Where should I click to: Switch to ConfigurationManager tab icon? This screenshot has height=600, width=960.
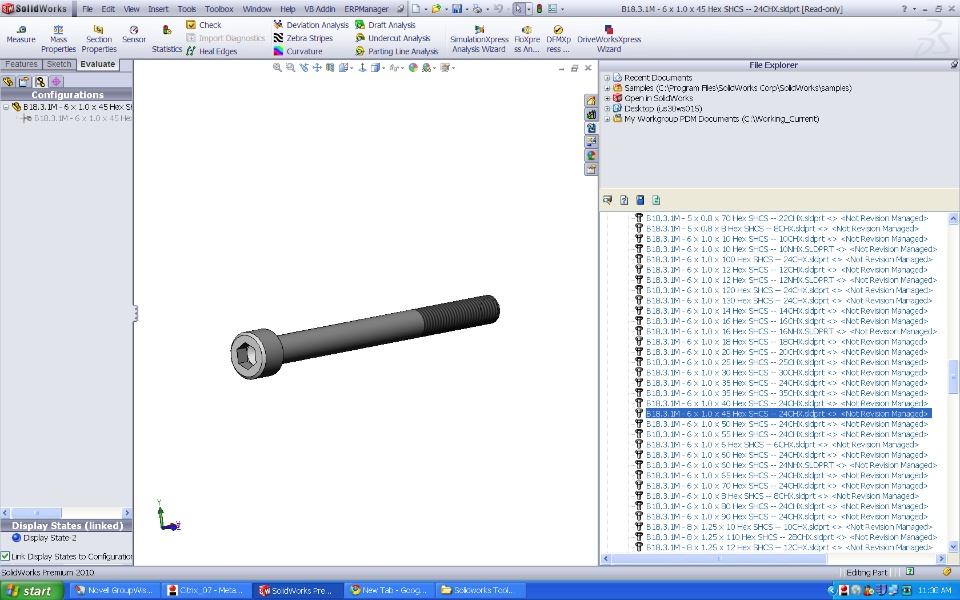(40, 81)
